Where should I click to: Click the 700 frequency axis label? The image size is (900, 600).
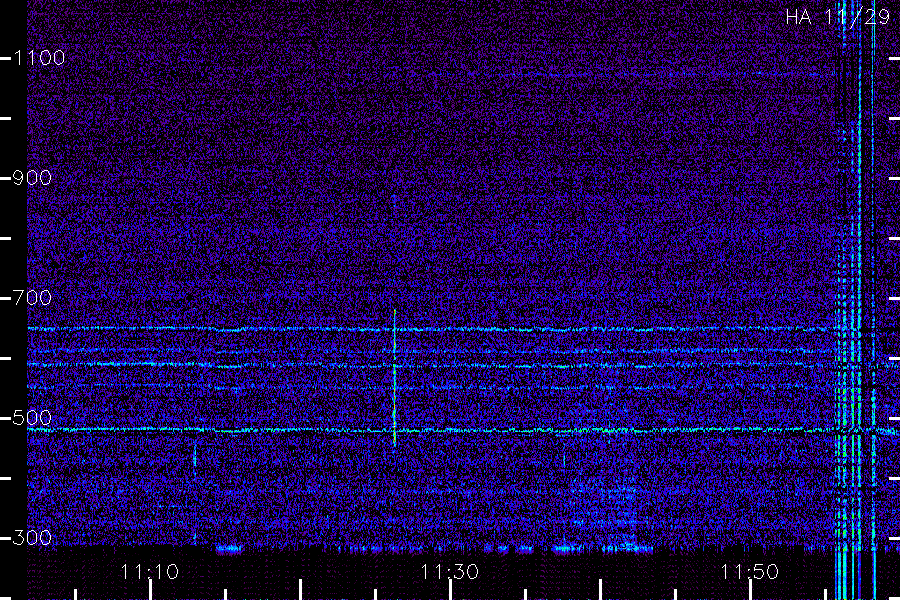[32, 298]
